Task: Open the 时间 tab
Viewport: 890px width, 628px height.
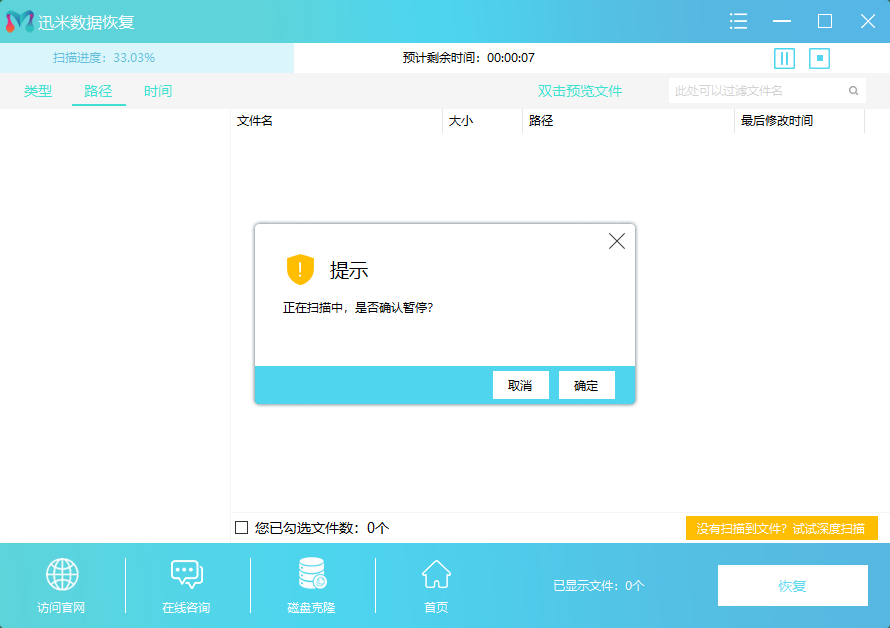Action: point(158,91)
